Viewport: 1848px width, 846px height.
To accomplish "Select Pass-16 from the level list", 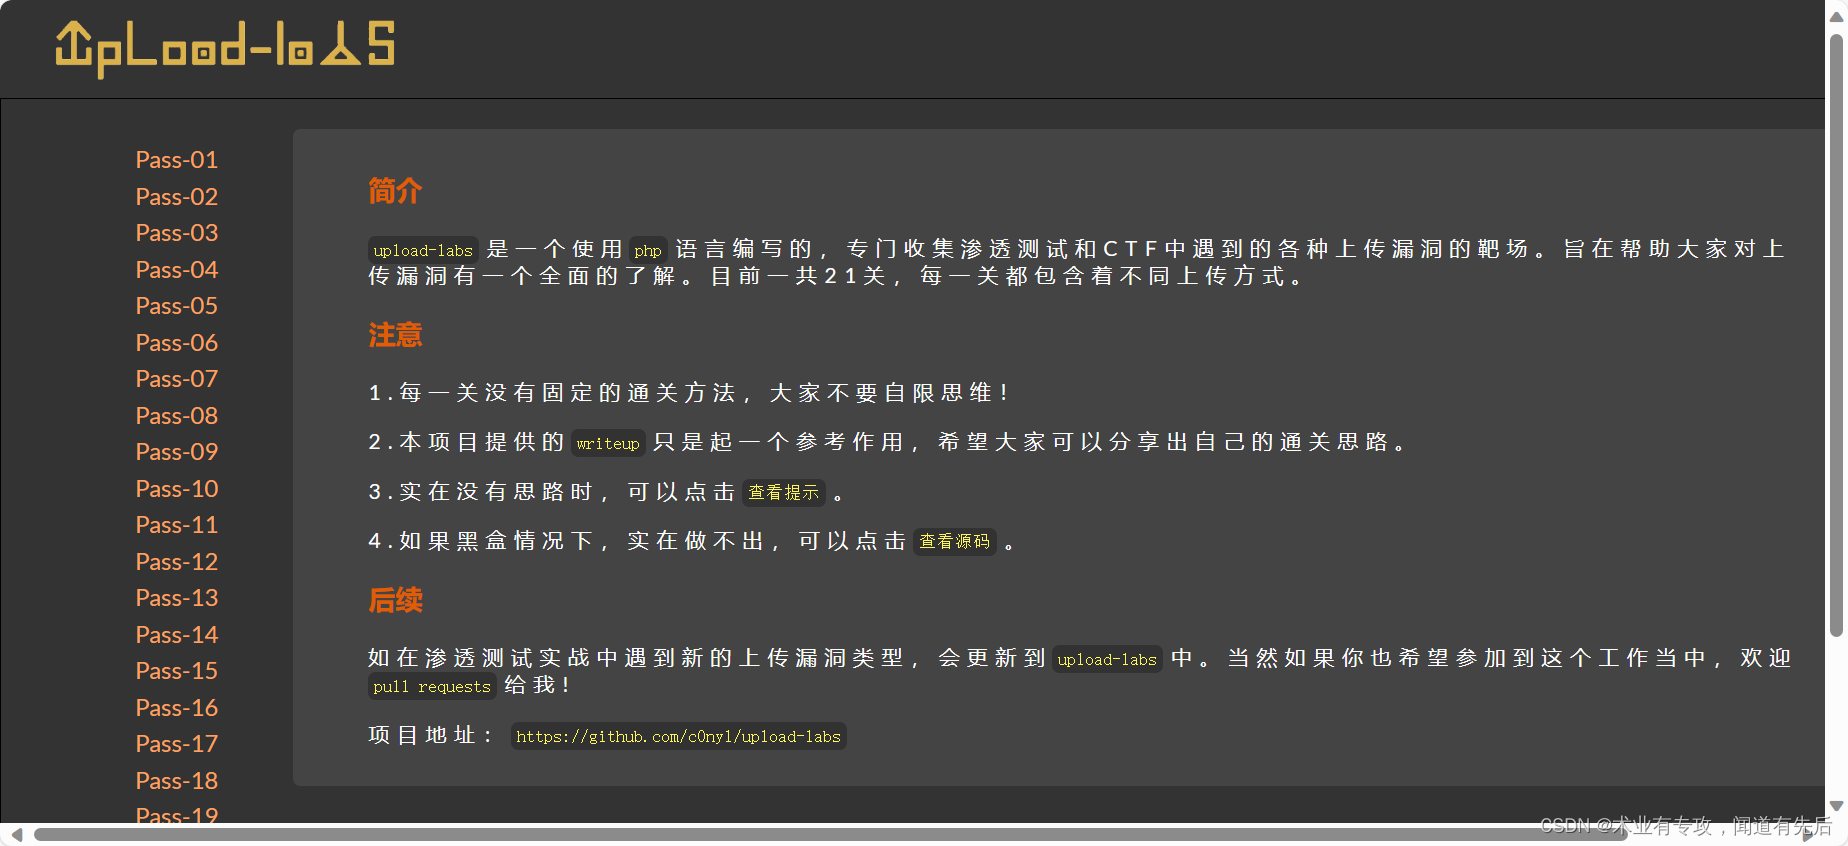I will [x=177, y=708].
